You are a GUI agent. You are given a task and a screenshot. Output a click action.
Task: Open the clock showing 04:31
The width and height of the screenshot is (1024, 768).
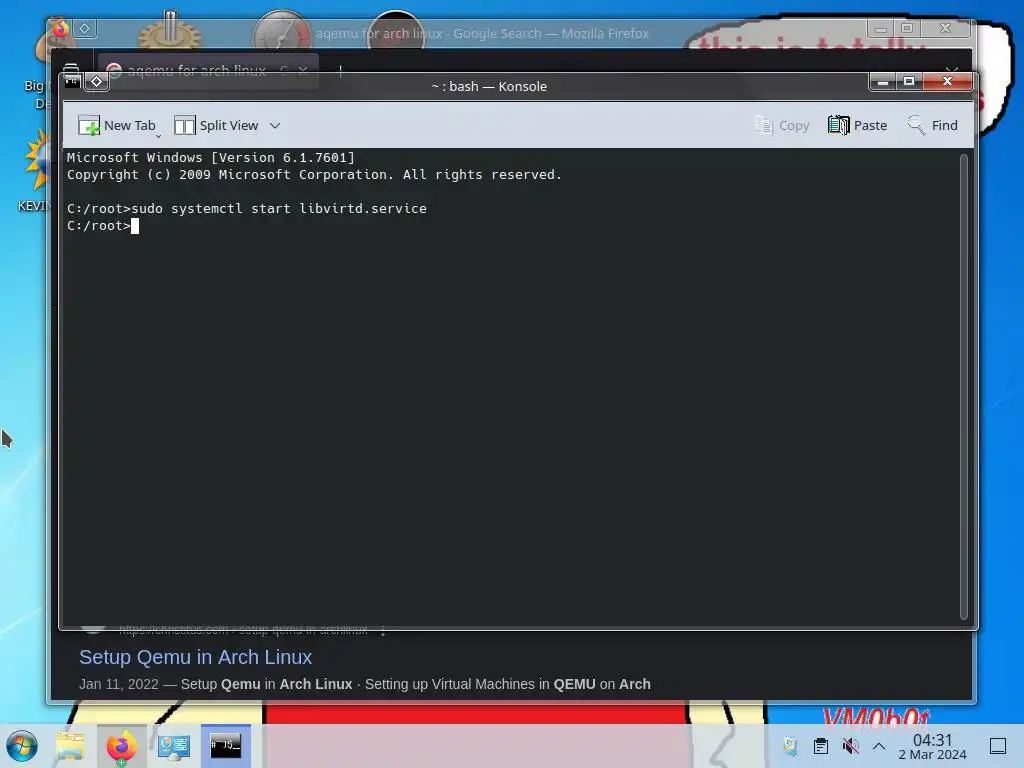(x=933, y=746)
